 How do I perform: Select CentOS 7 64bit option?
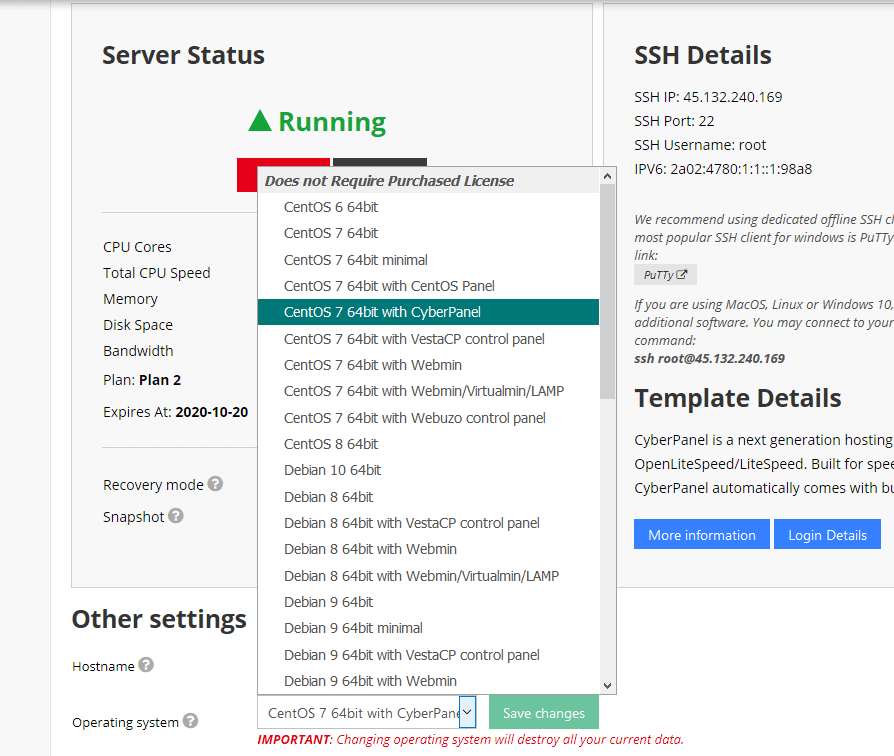click(428, 233)
